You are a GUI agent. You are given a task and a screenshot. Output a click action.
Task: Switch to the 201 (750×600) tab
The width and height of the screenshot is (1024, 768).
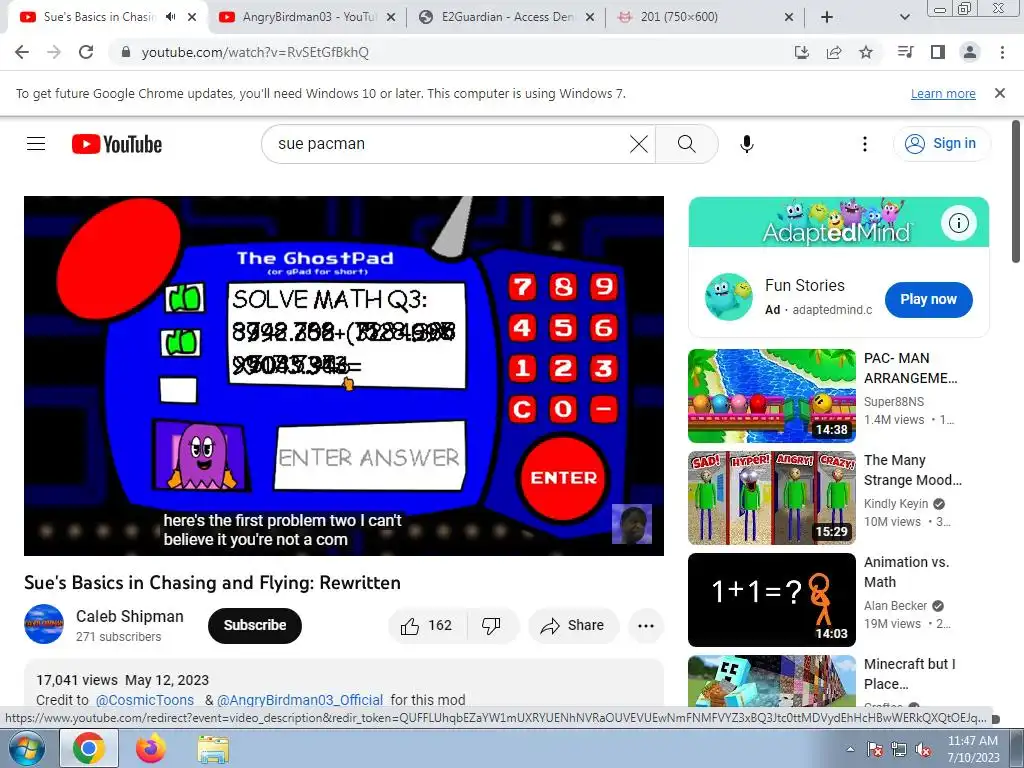[705, 17]
